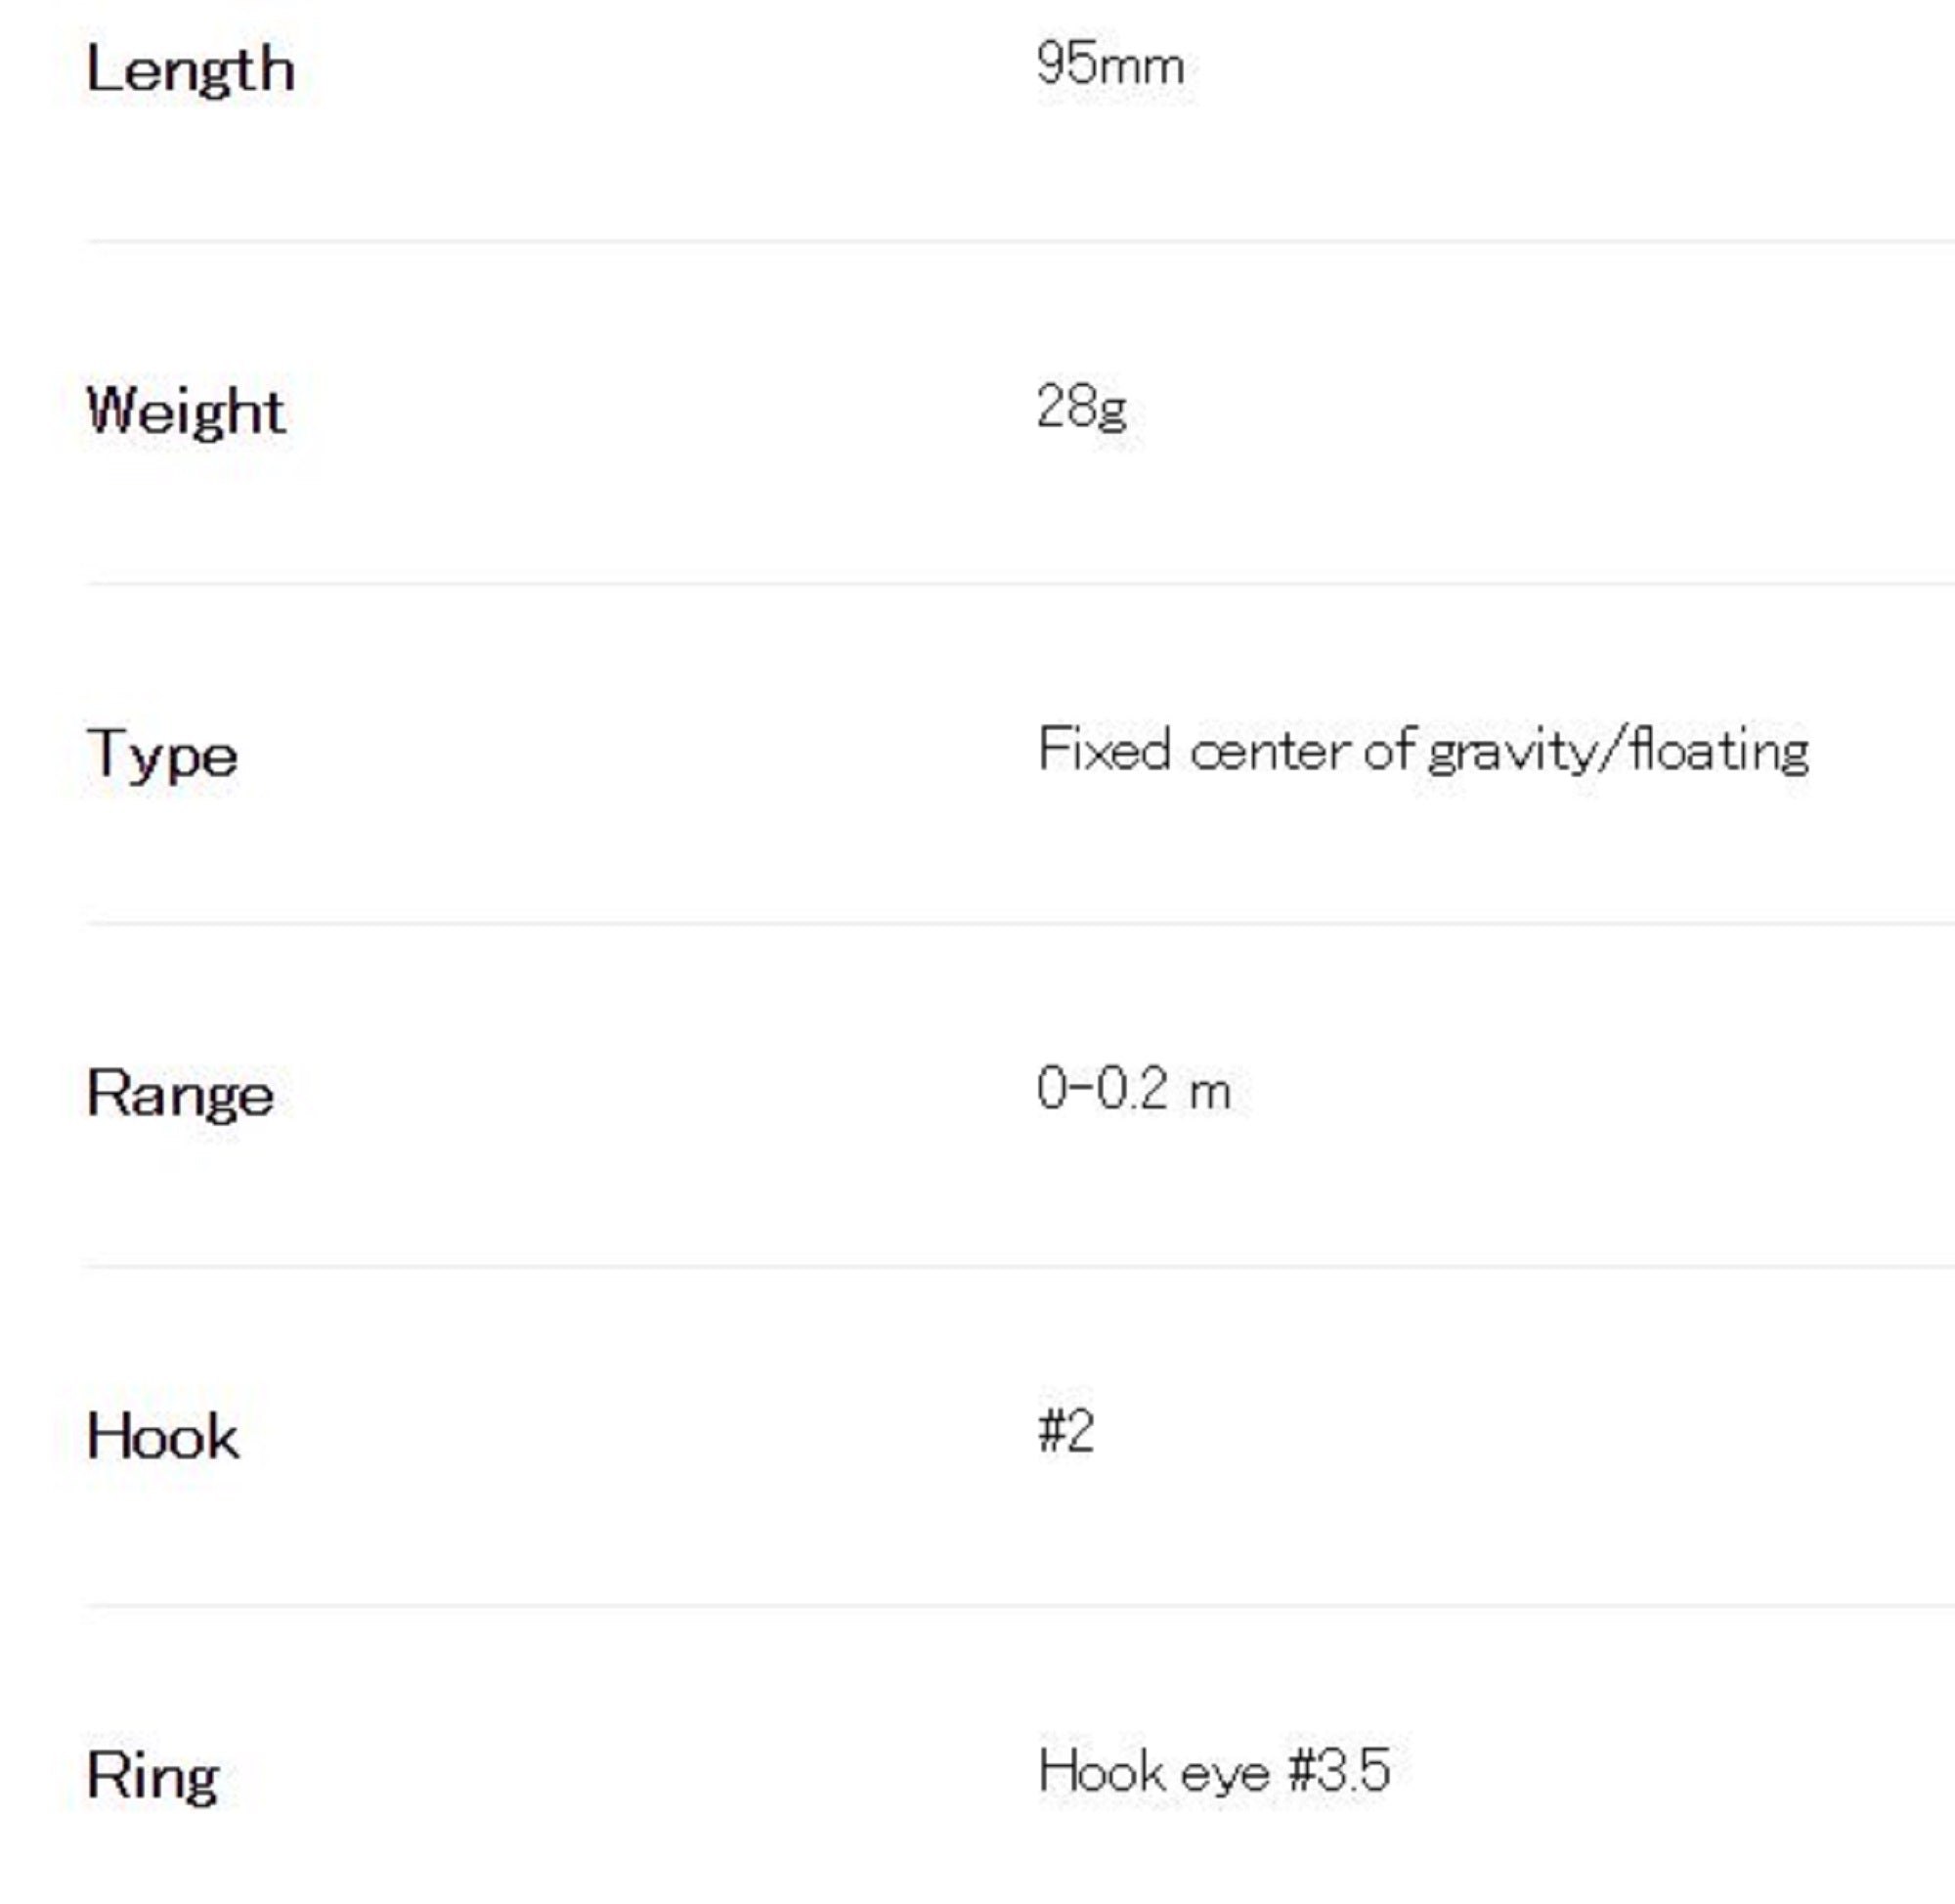Click the word "floating" in Type value
Image resolution: width=1955 pixels, height=1904 pixels.
click(x=1719, y=750)
